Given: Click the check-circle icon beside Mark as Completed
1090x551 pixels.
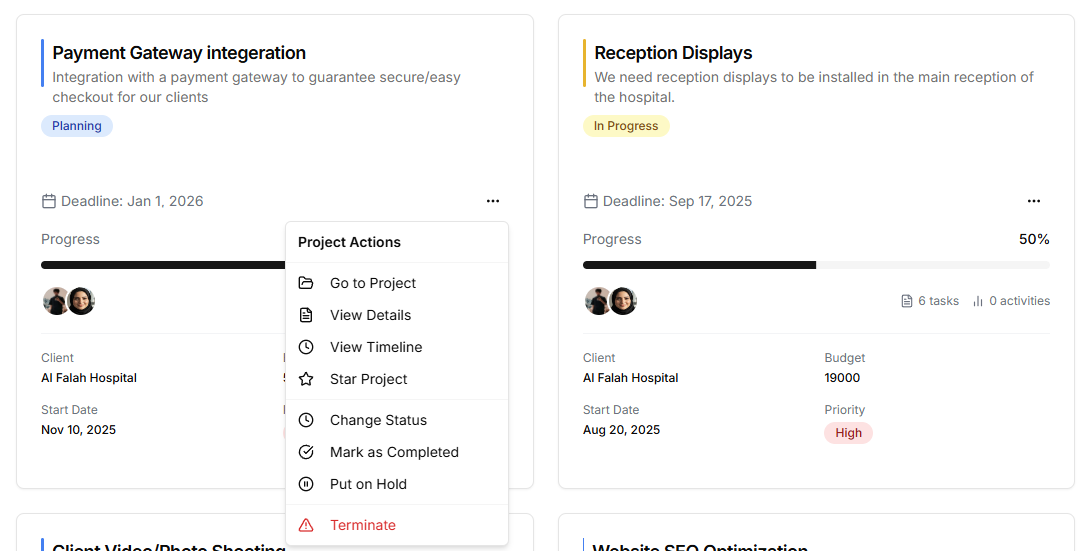Looking at the screenshot, I should point(306,452).
